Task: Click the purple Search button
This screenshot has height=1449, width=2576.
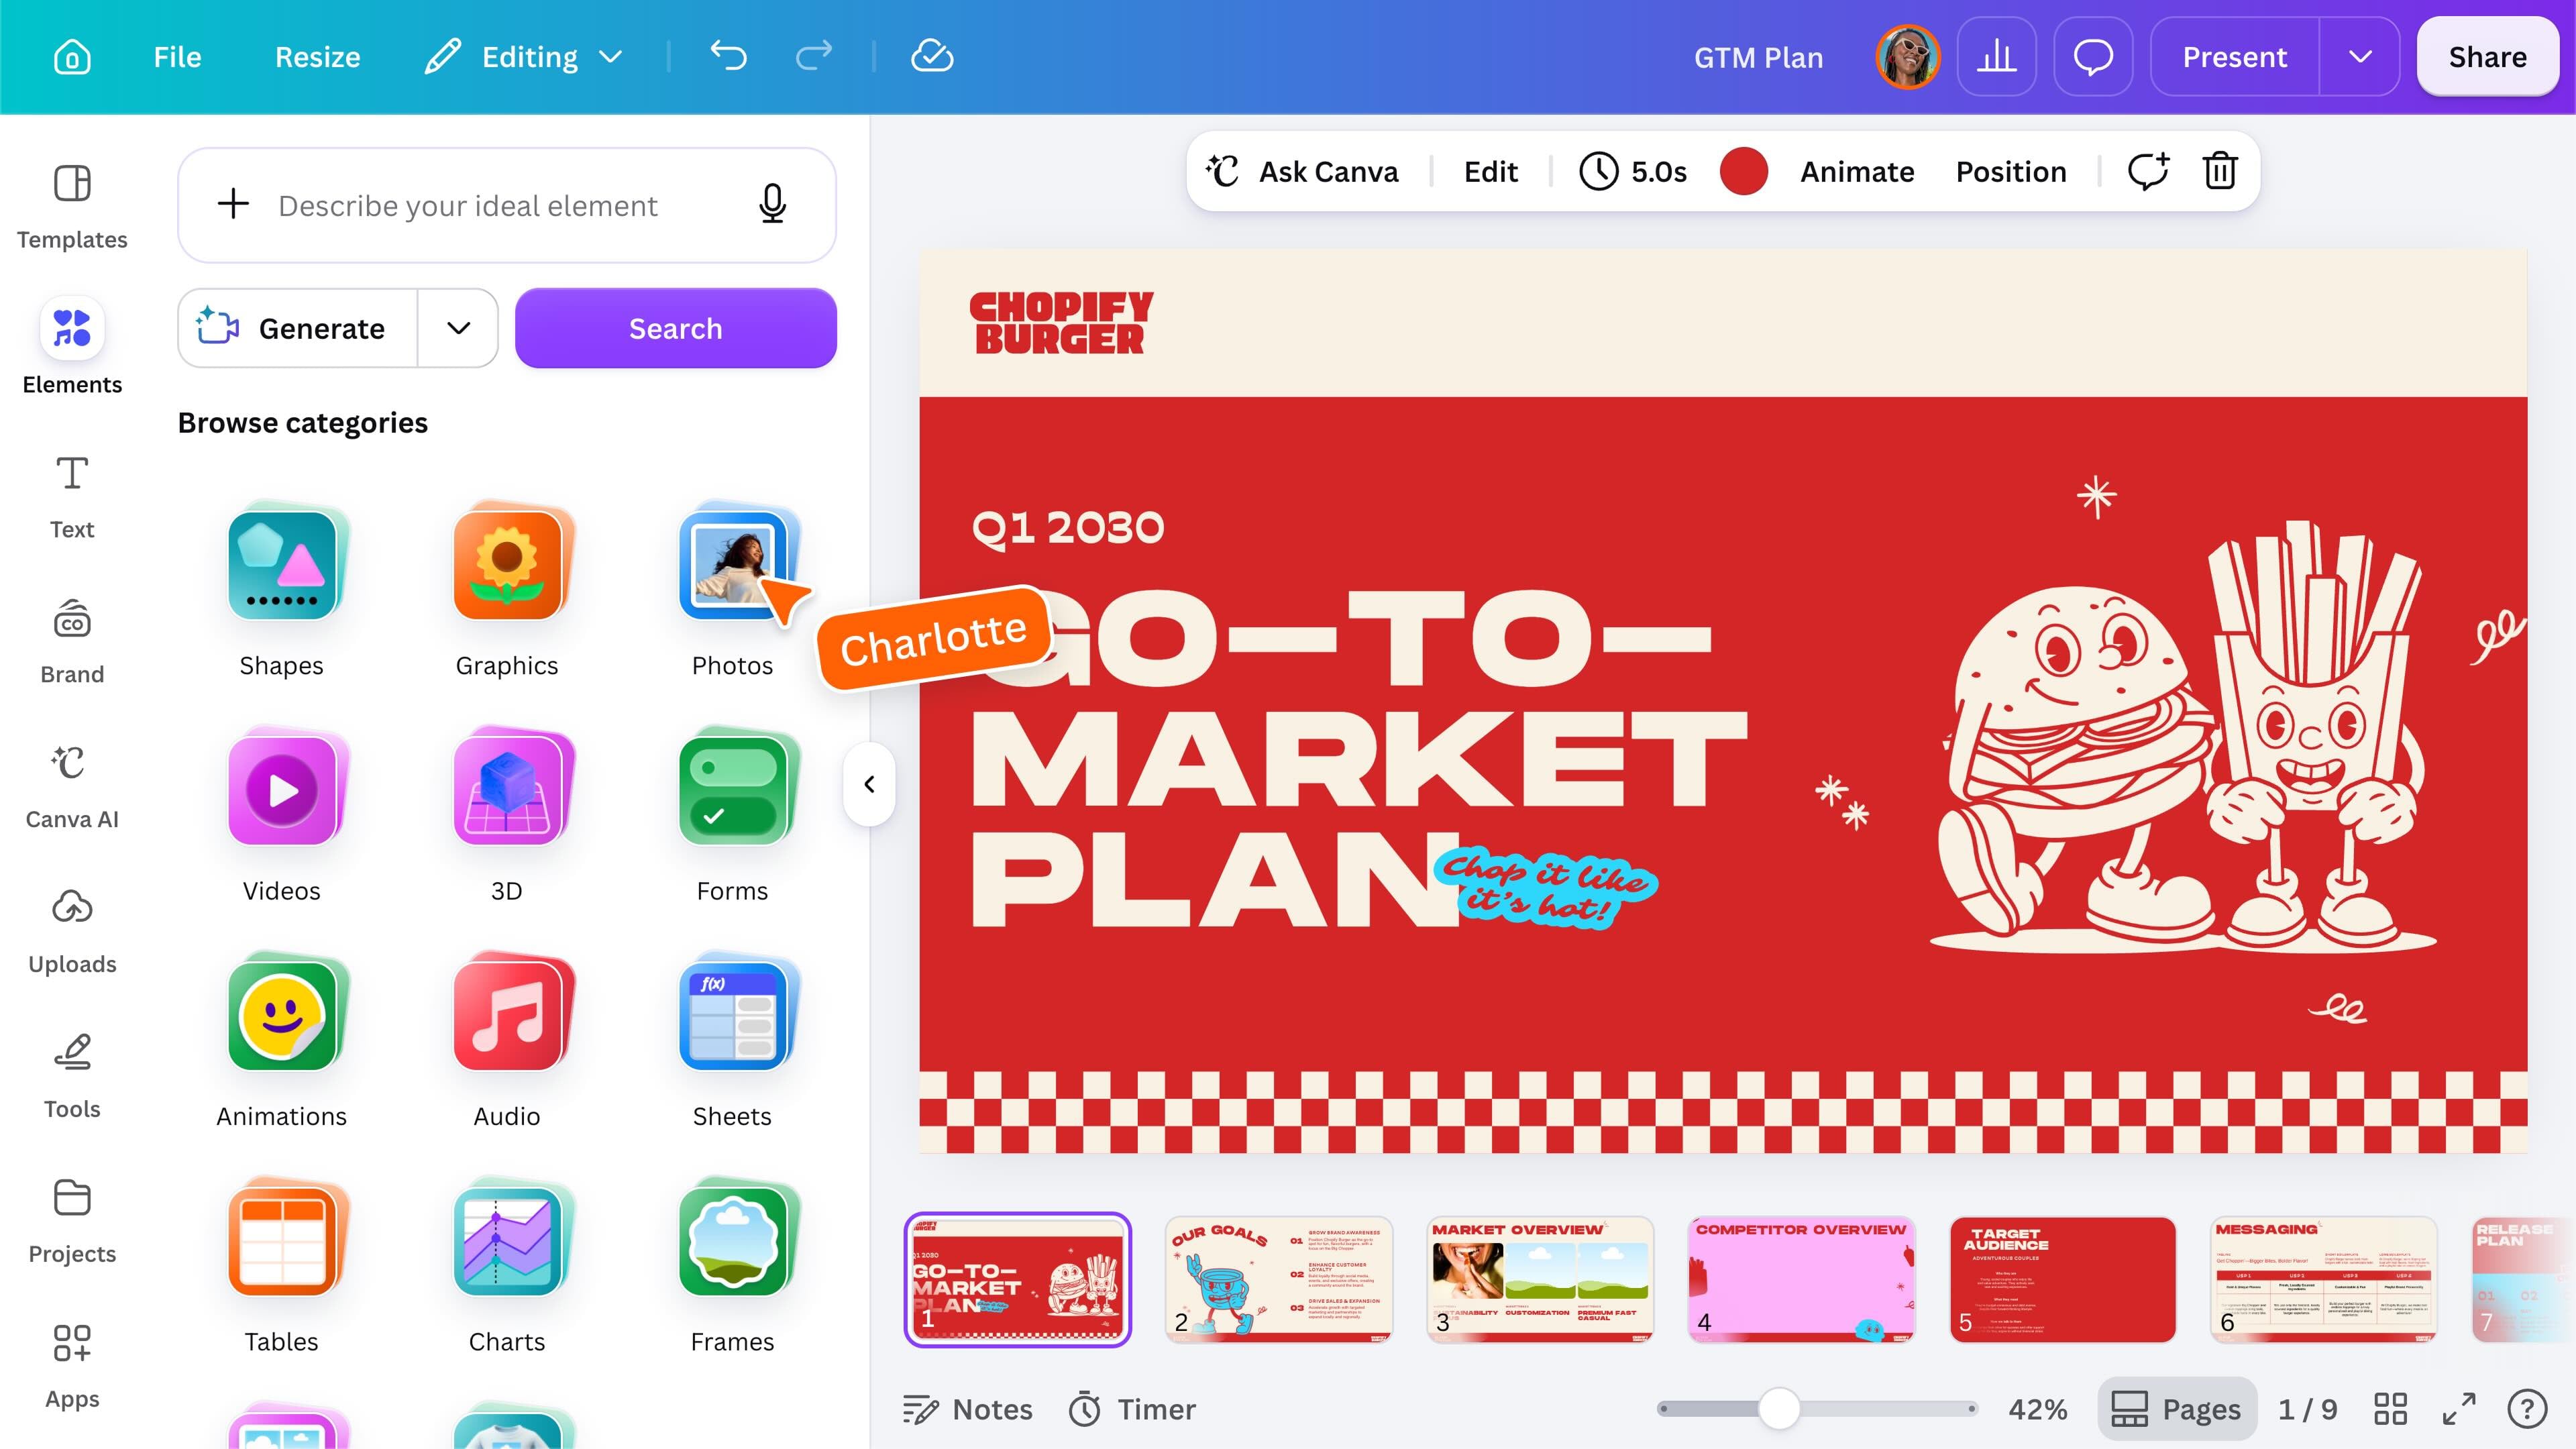Action: point(676,328)
